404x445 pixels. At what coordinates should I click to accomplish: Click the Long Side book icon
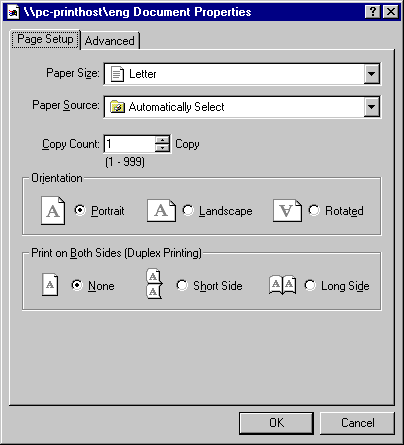click(282, 285)
